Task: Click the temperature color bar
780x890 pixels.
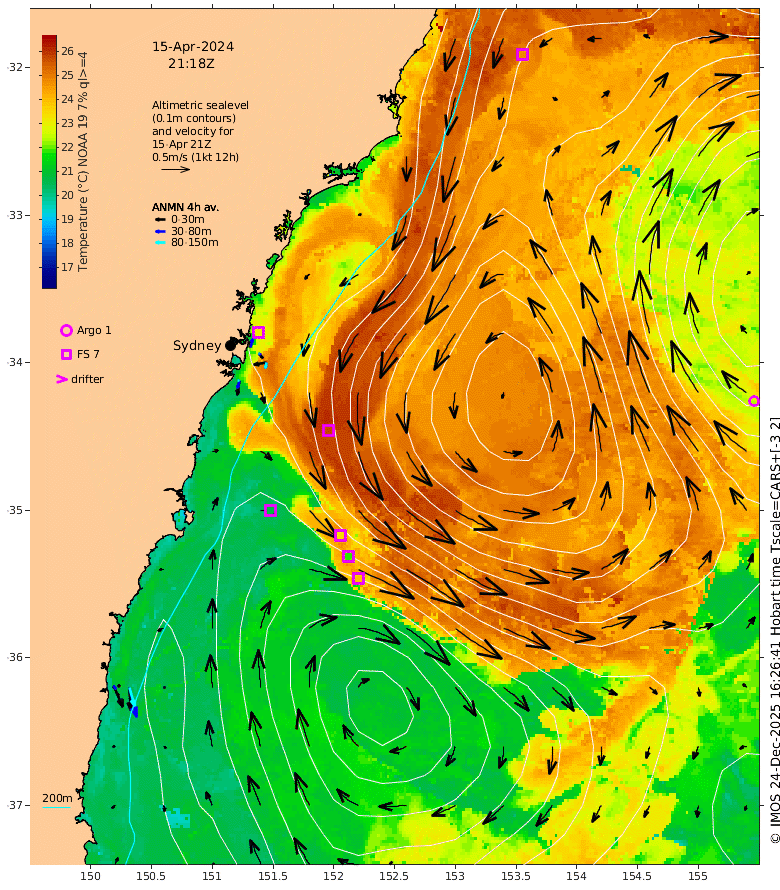Action: pyautogui.click(x=49, y=162)
